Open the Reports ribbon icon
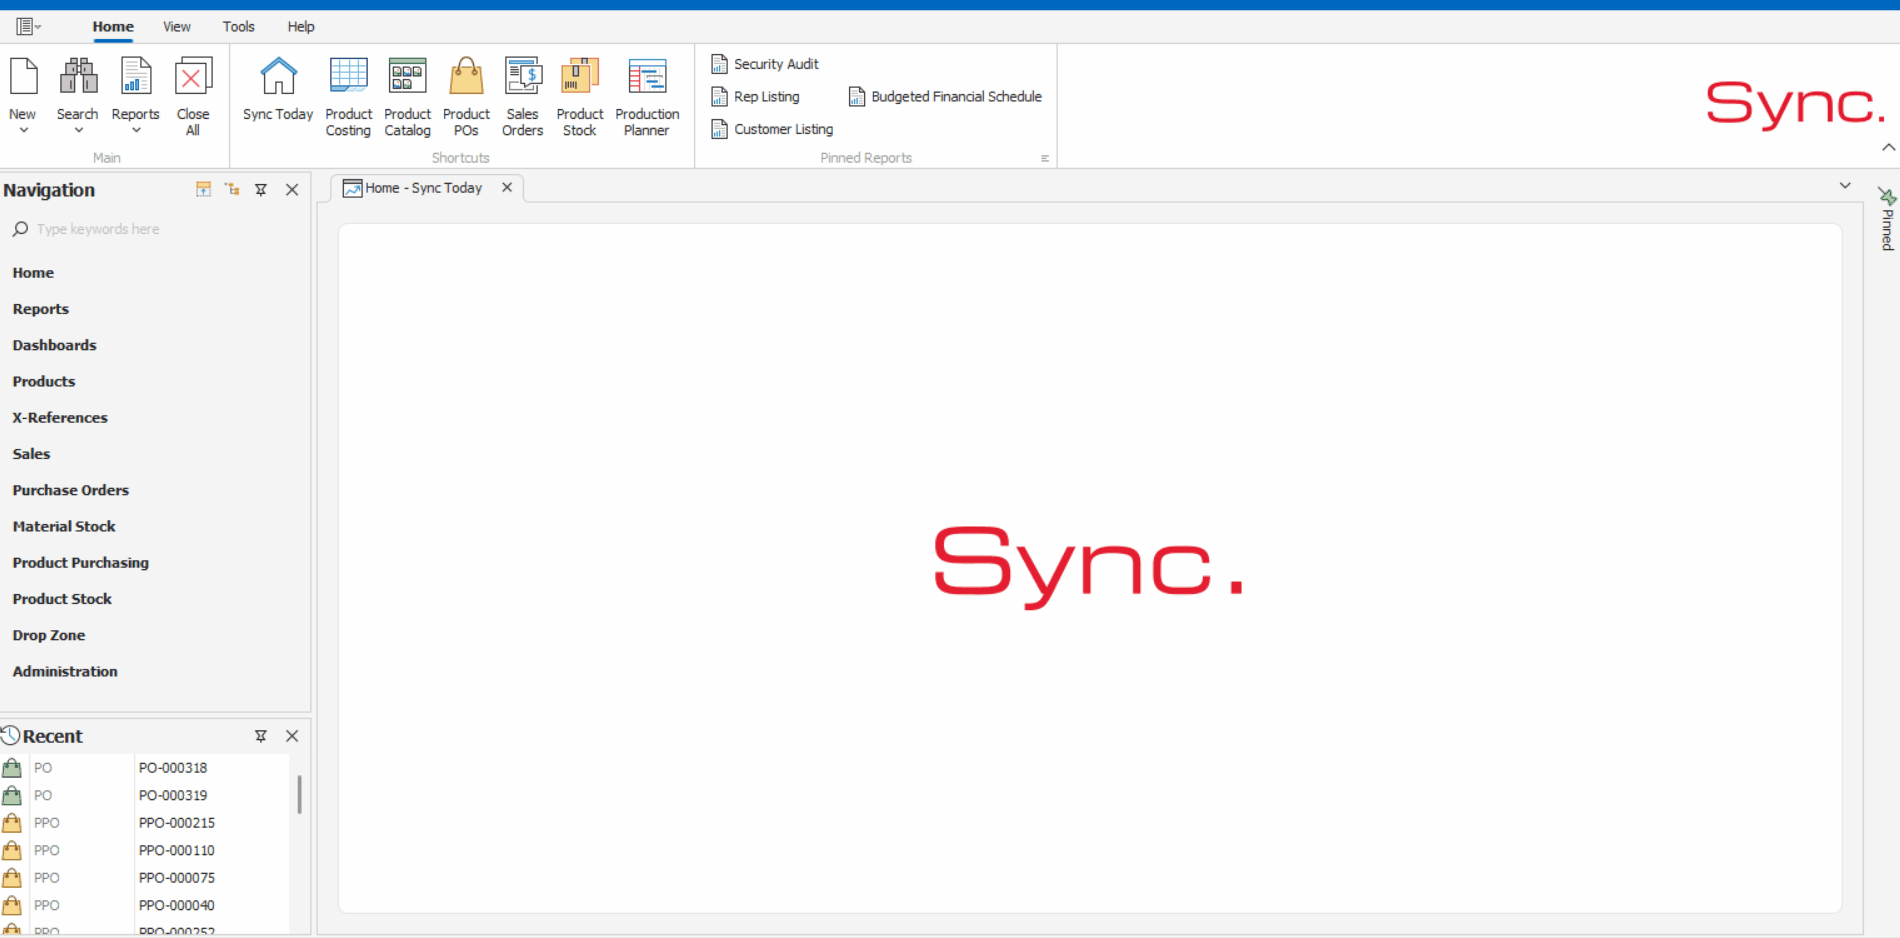The height and width of the screenshot is (938, 1900). [x=136, y=77]
